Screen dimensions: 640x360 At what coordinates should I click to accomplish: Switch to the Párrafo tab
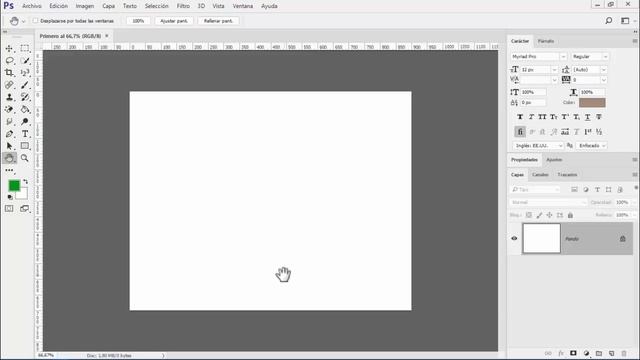click(x=546, y=41)
